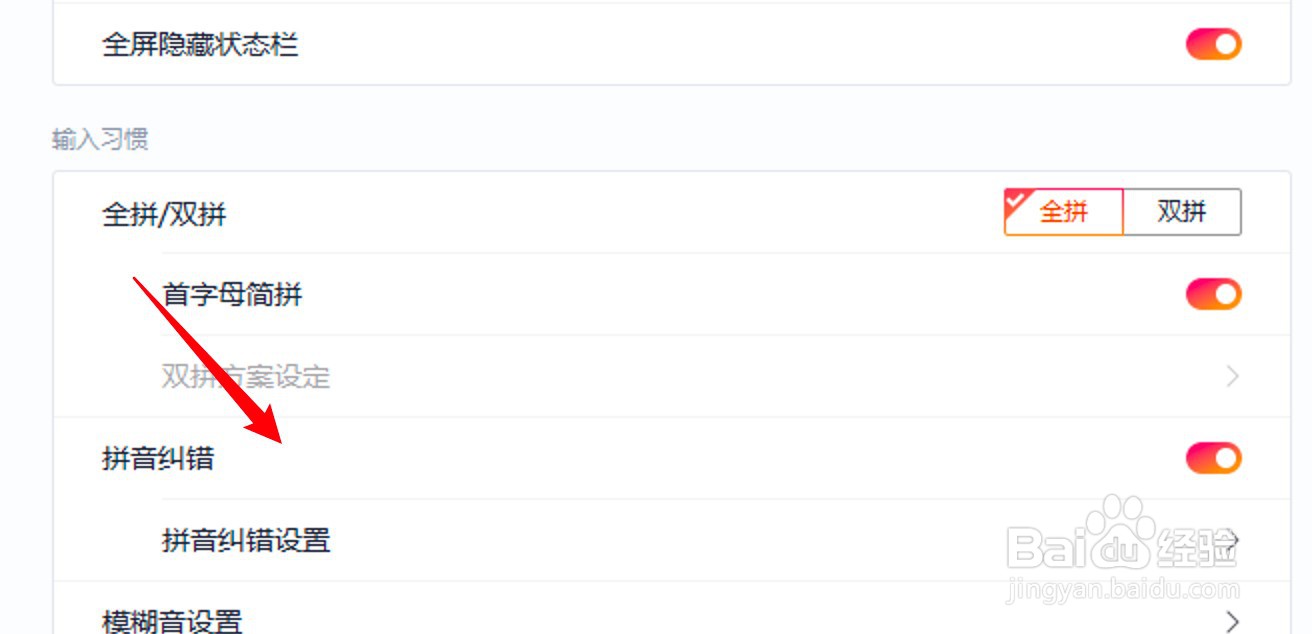Expand 拼音纠错设置 via its right arrow
The height and width of the screenshot is (634, 1312).
1234,541
